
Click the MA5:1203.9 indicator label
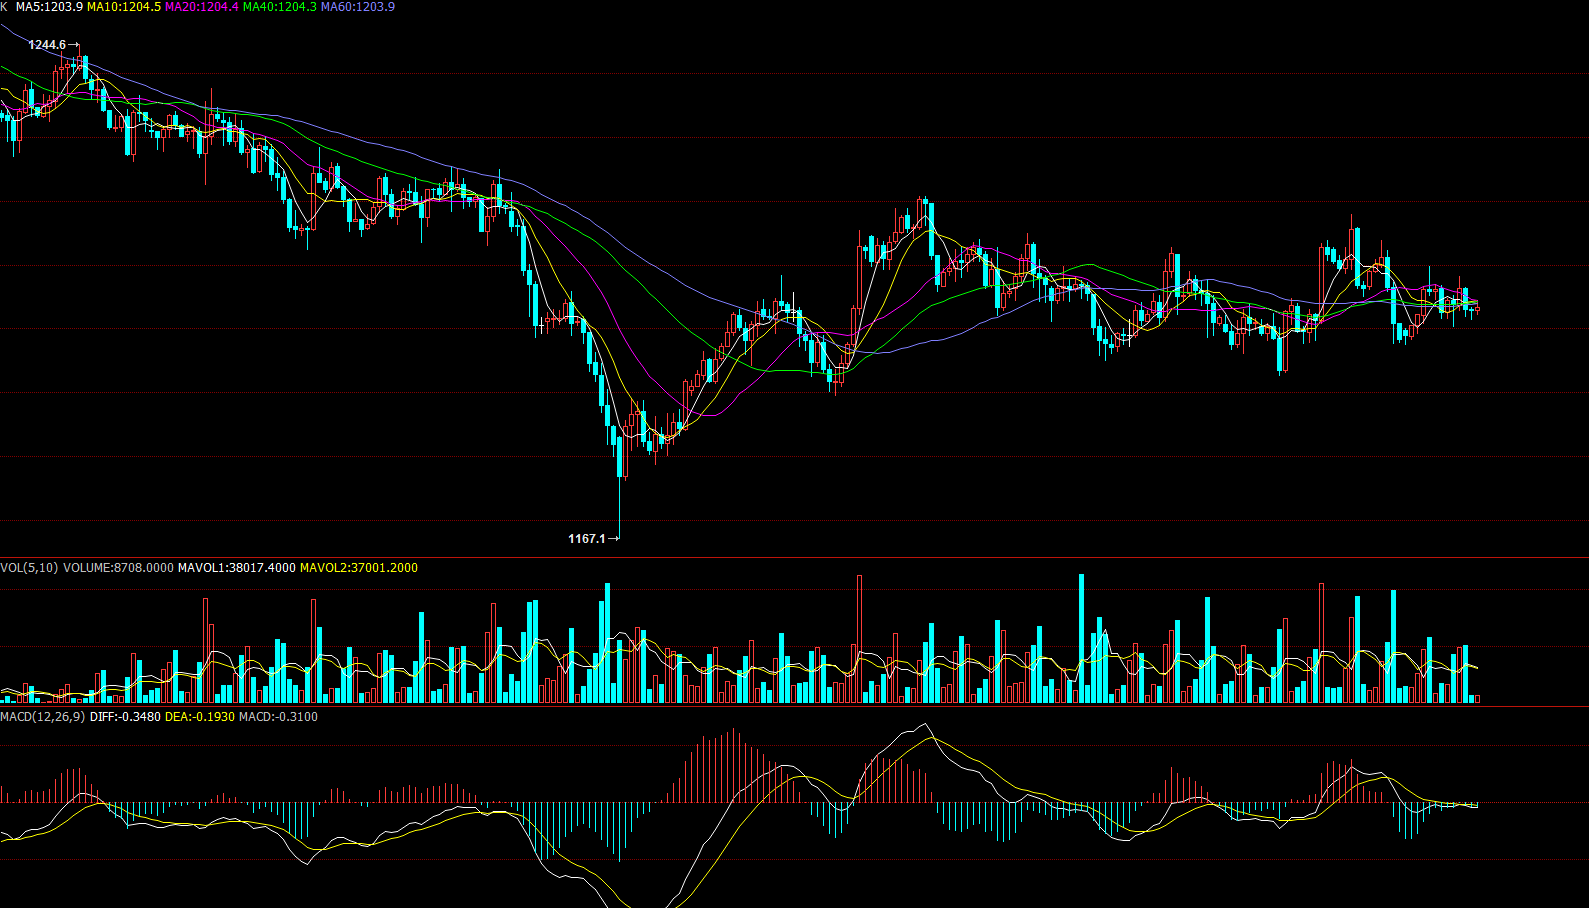(x=49, y=7)
